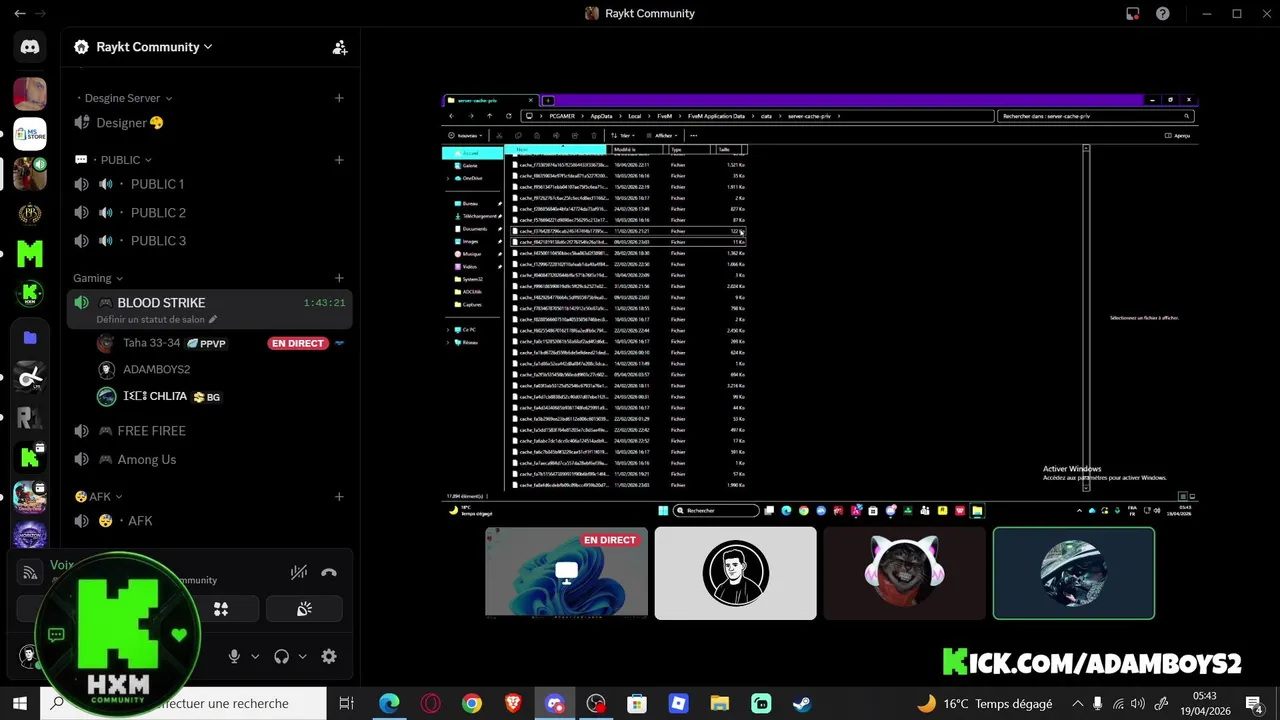Disconnect from voice with the hang-up icon
Screen dimensions: 1280x720
(329, 572)
